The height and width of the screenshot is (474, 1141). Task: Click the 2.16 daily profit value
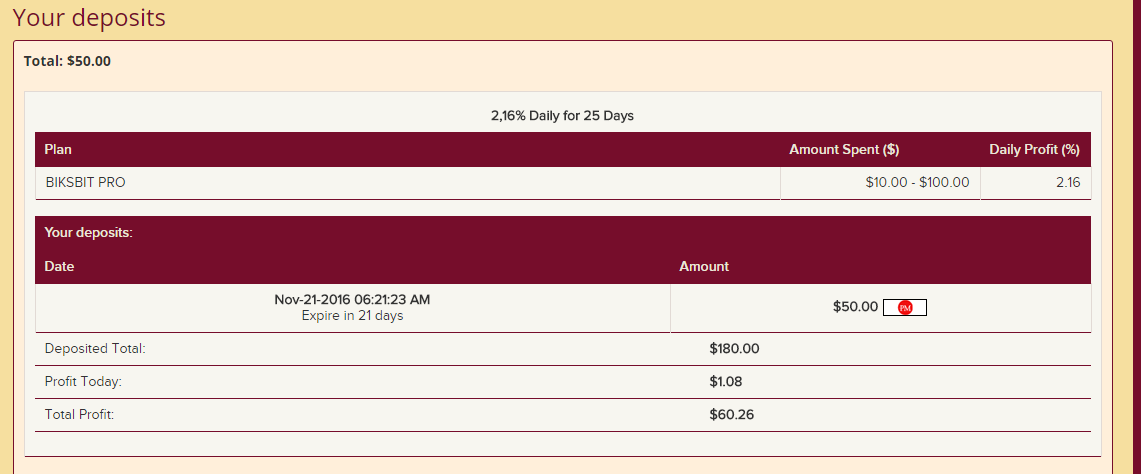1067,183
